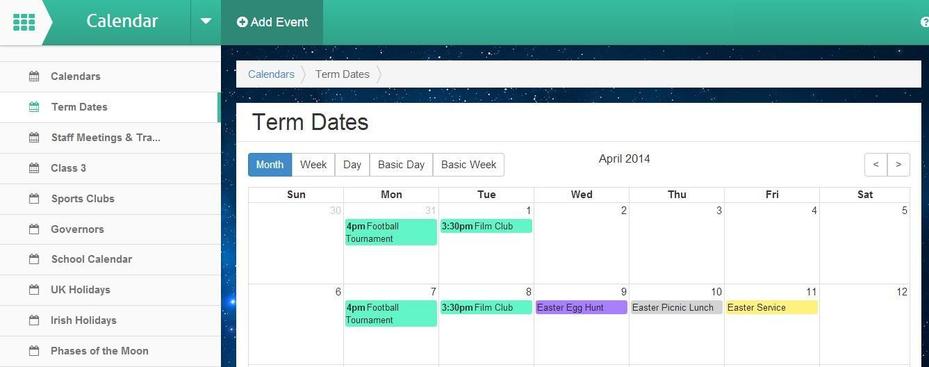Expand the Calendar dropdown arrow
Viewport: 929px width, 367px height.
pos(206,22)
